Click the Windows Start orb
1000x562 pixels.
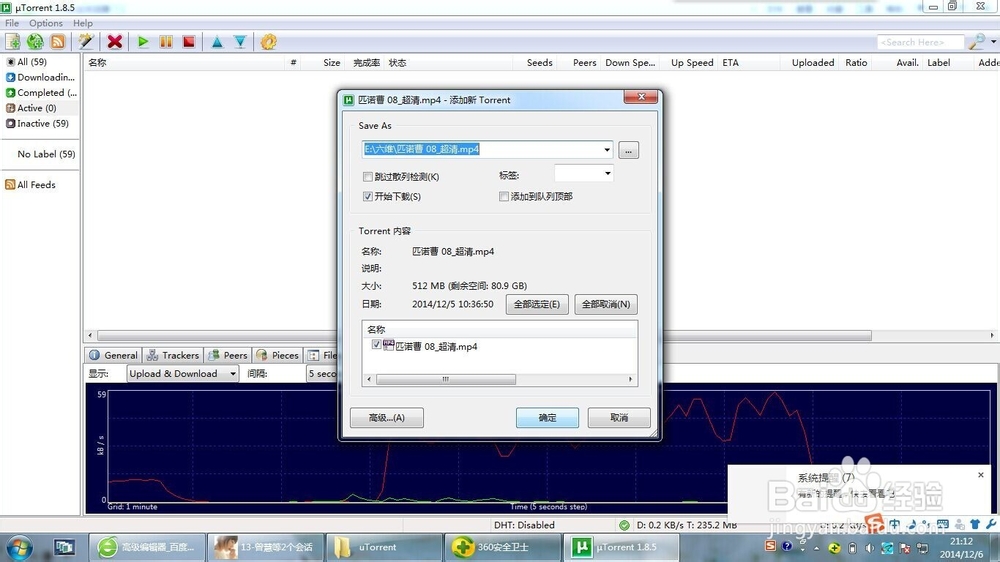click(x=18, y=547)
